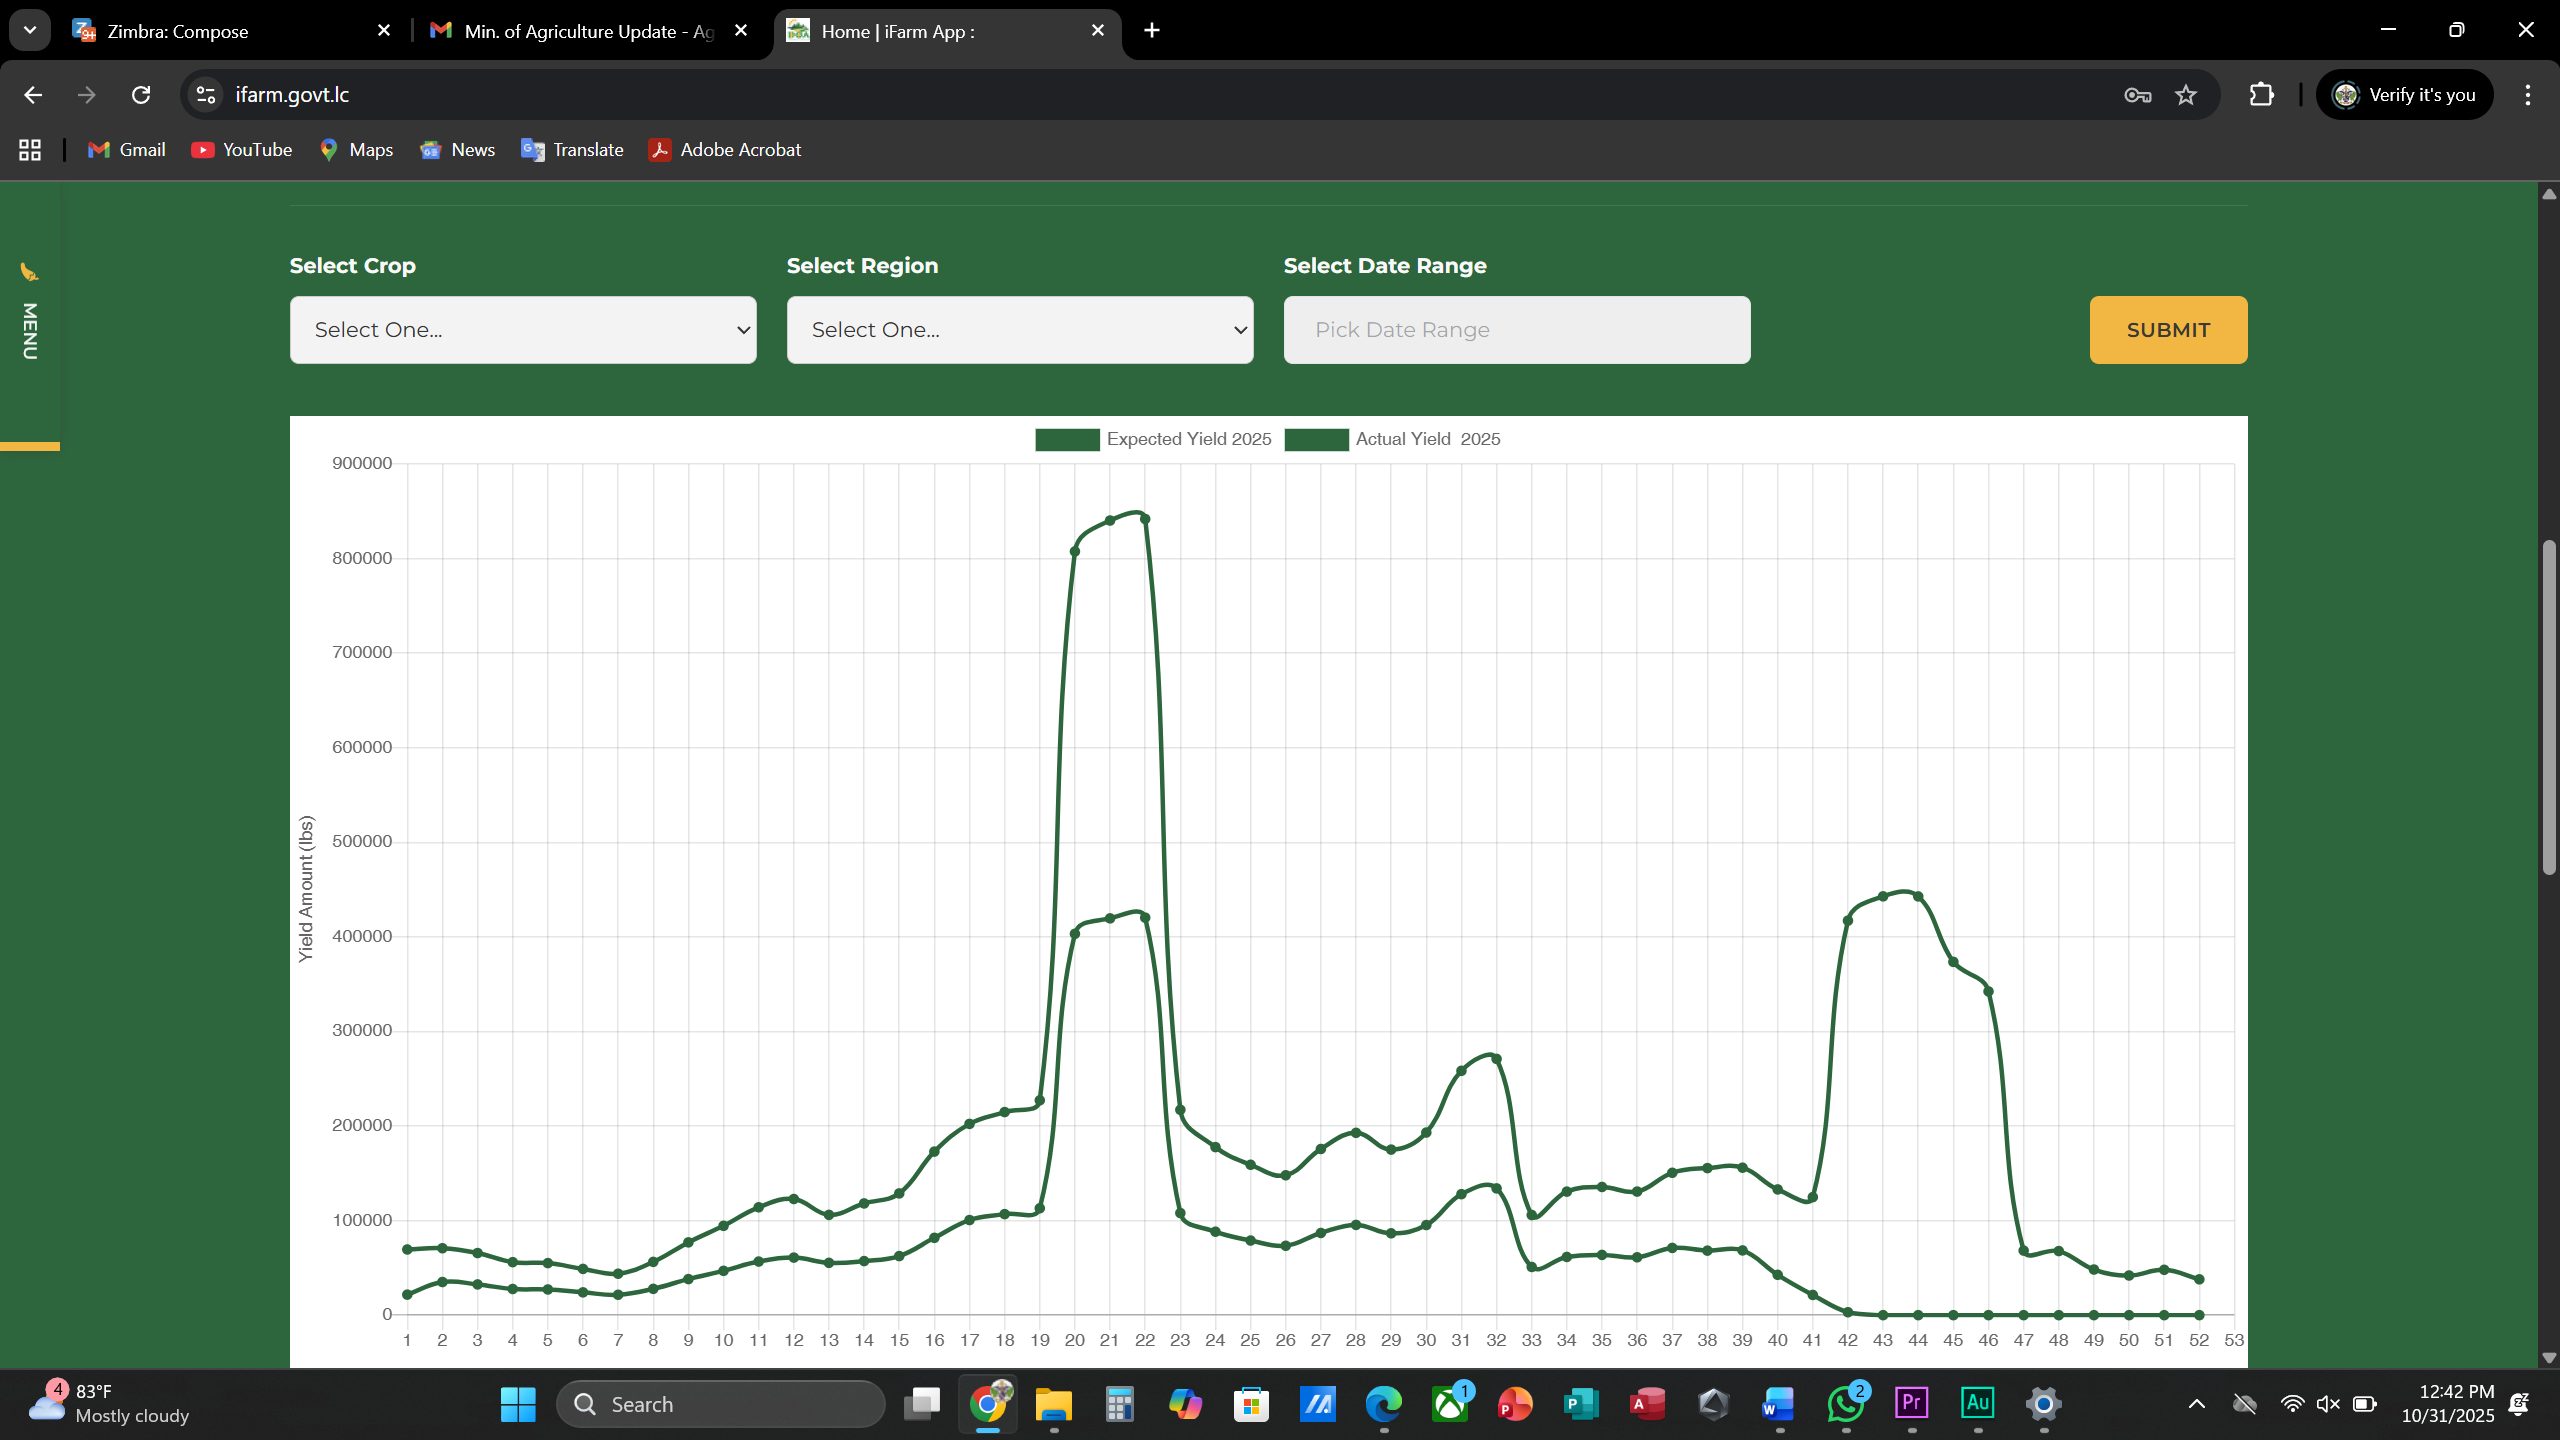The height and width of the screenshot is (1440, 2560).
Task: Click the apps grid bookmark icon
Action: tap(30, 150)
